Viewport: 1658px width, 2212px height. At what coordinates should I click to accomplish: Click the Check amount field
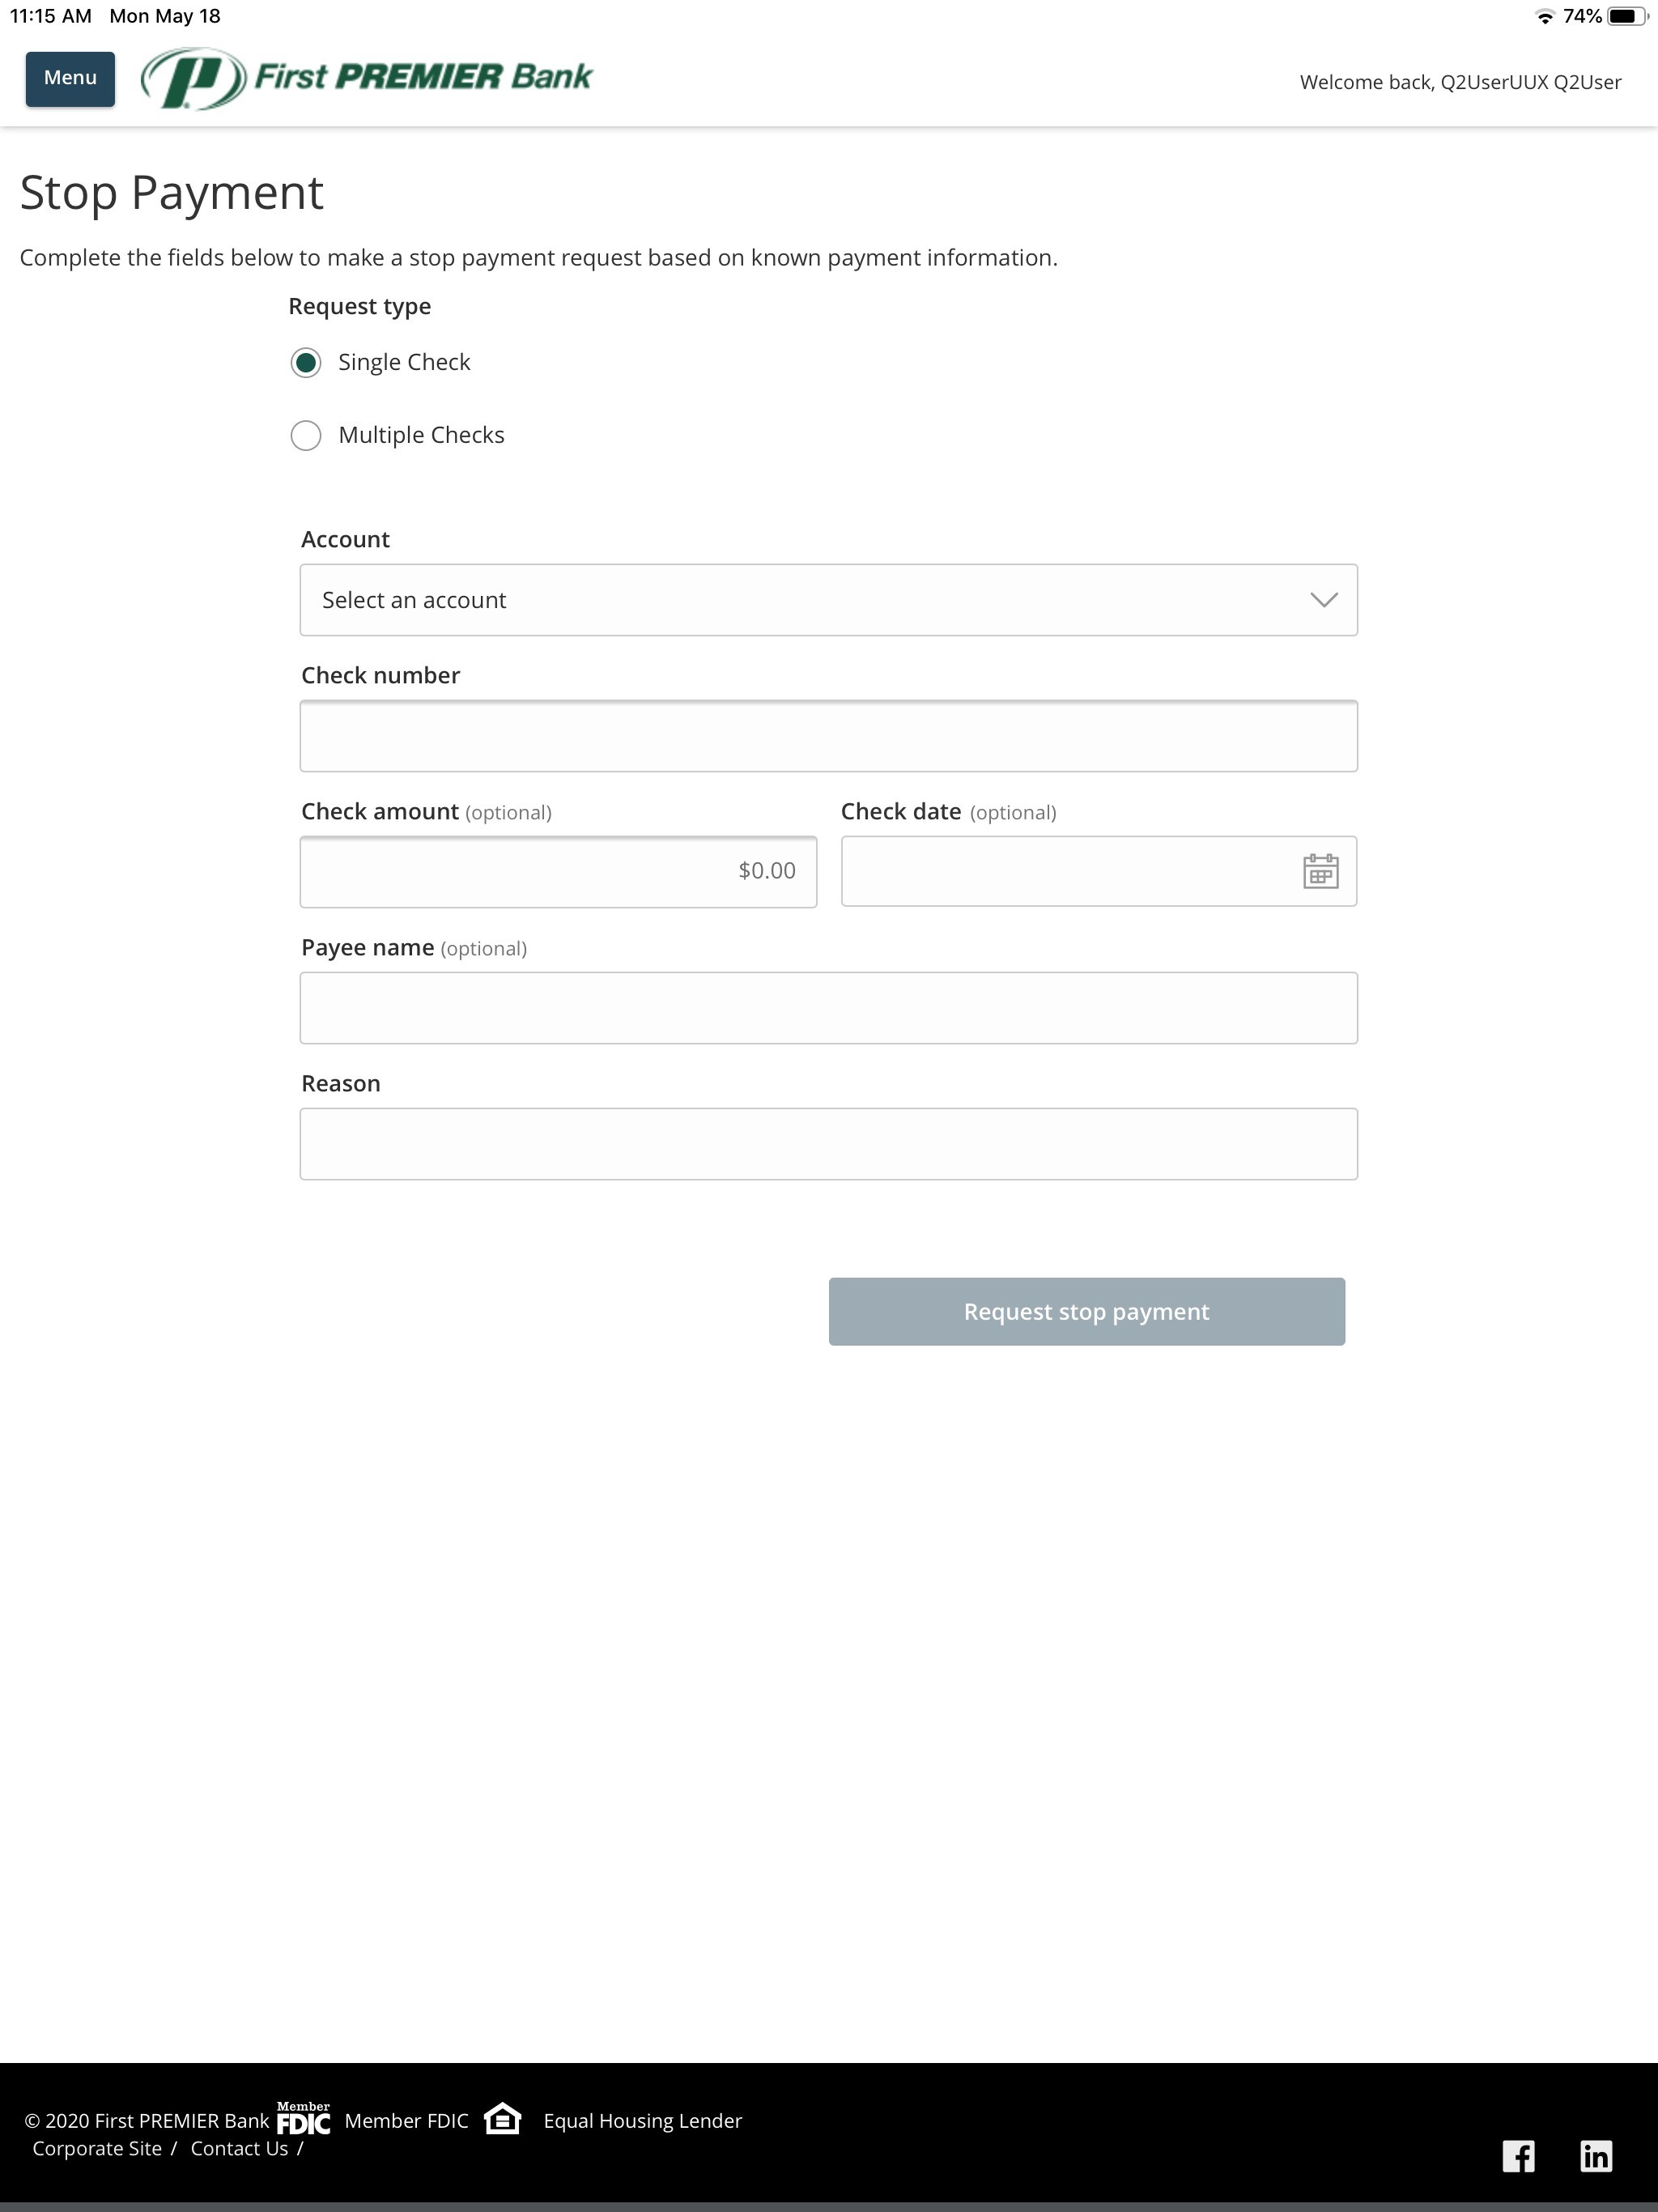click(x=558, y=872)
